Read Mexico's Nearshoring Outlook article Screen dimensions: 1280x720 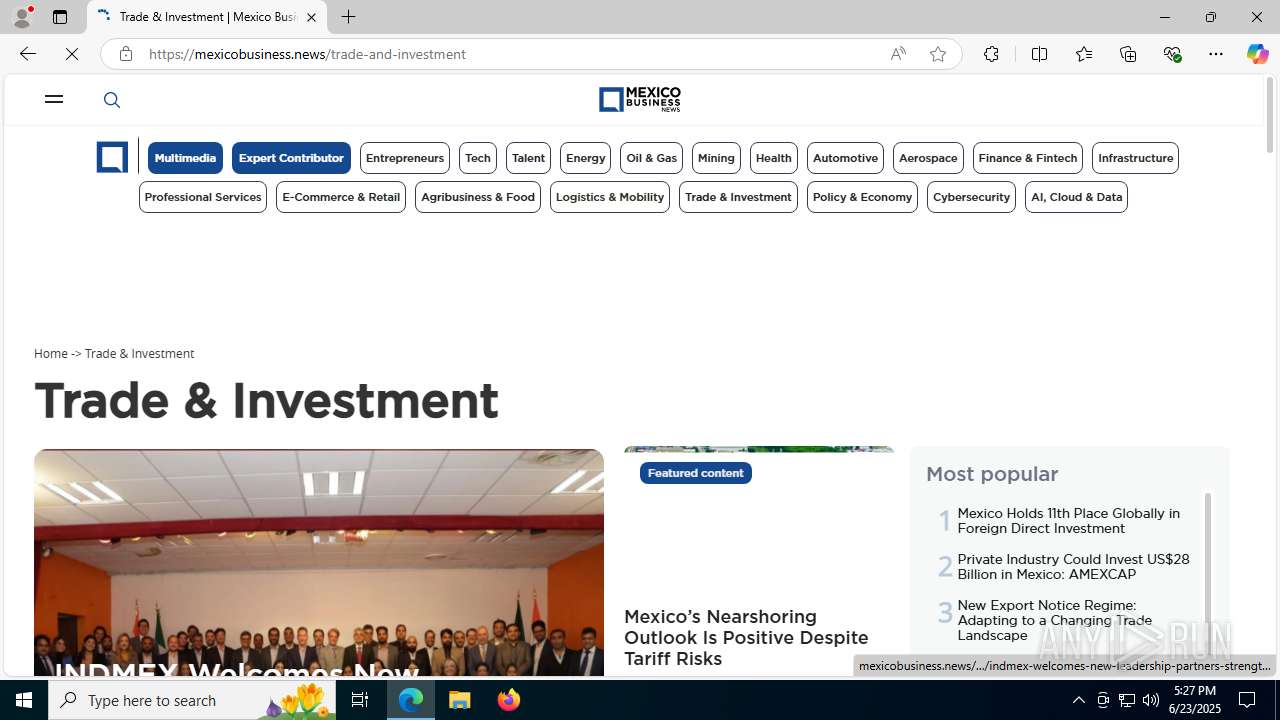click(x=746, y=638)
